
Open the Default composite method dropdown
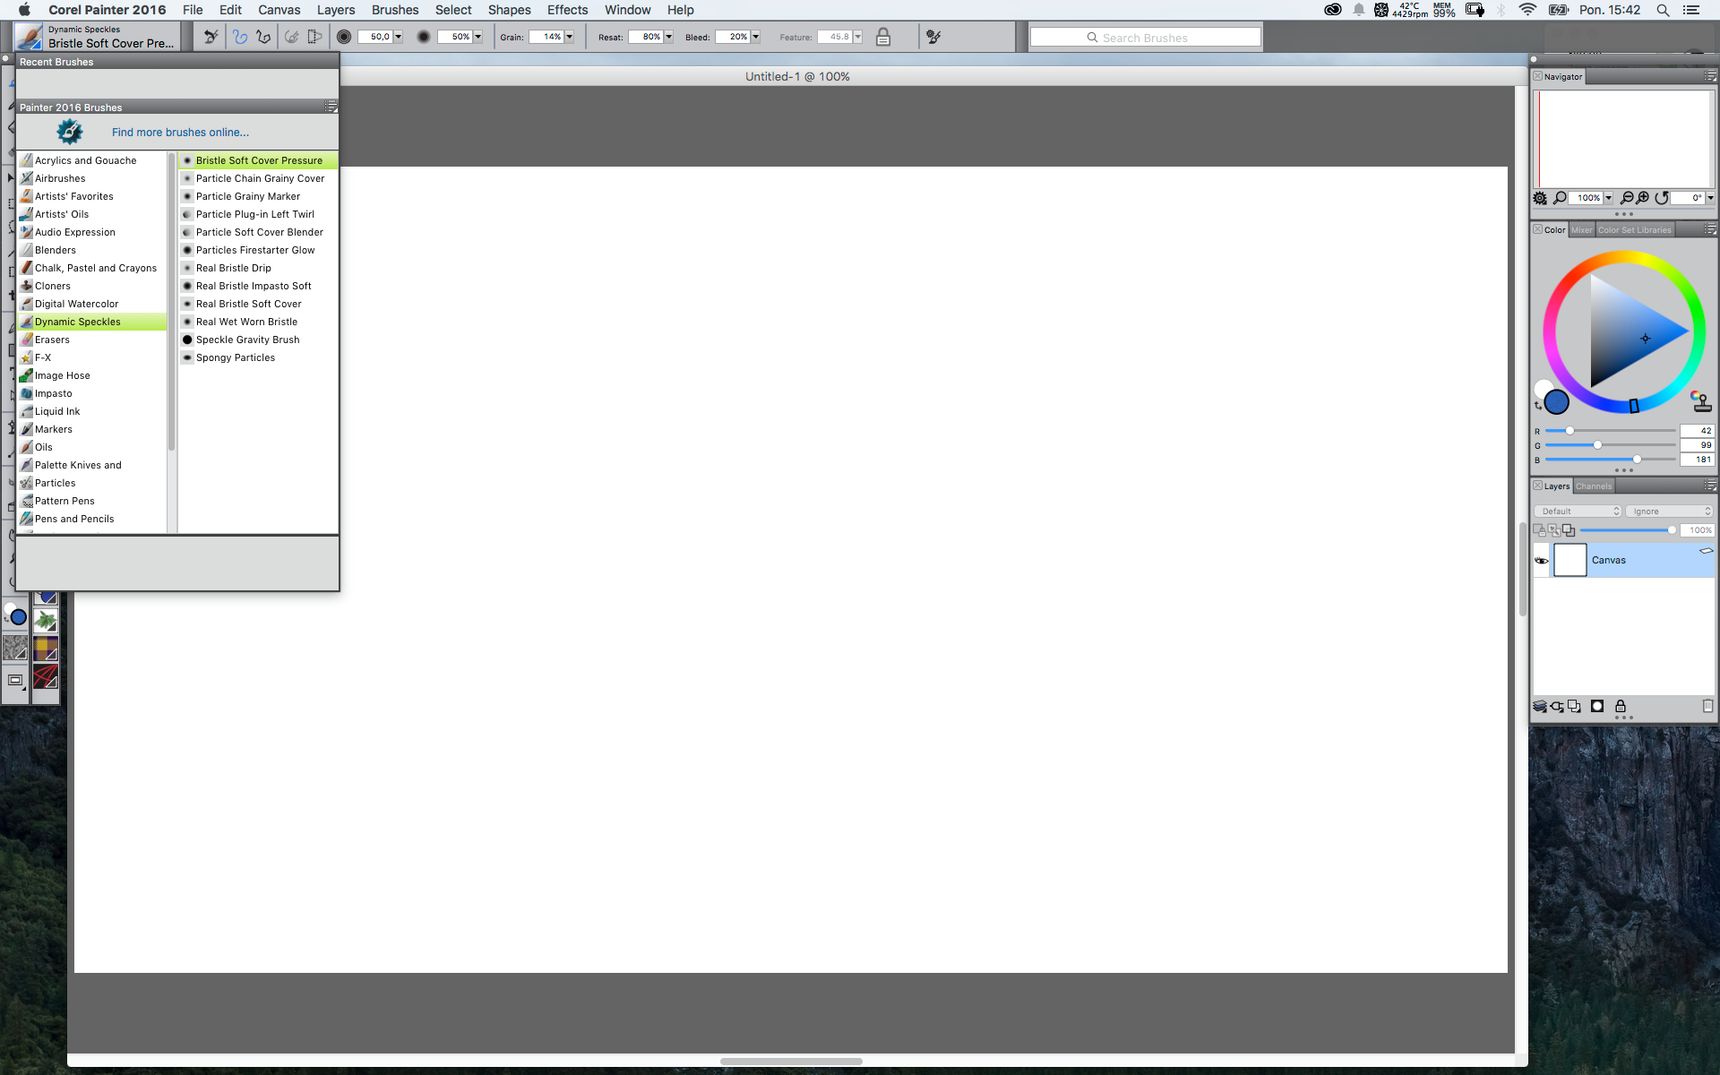coord(1577,511)
